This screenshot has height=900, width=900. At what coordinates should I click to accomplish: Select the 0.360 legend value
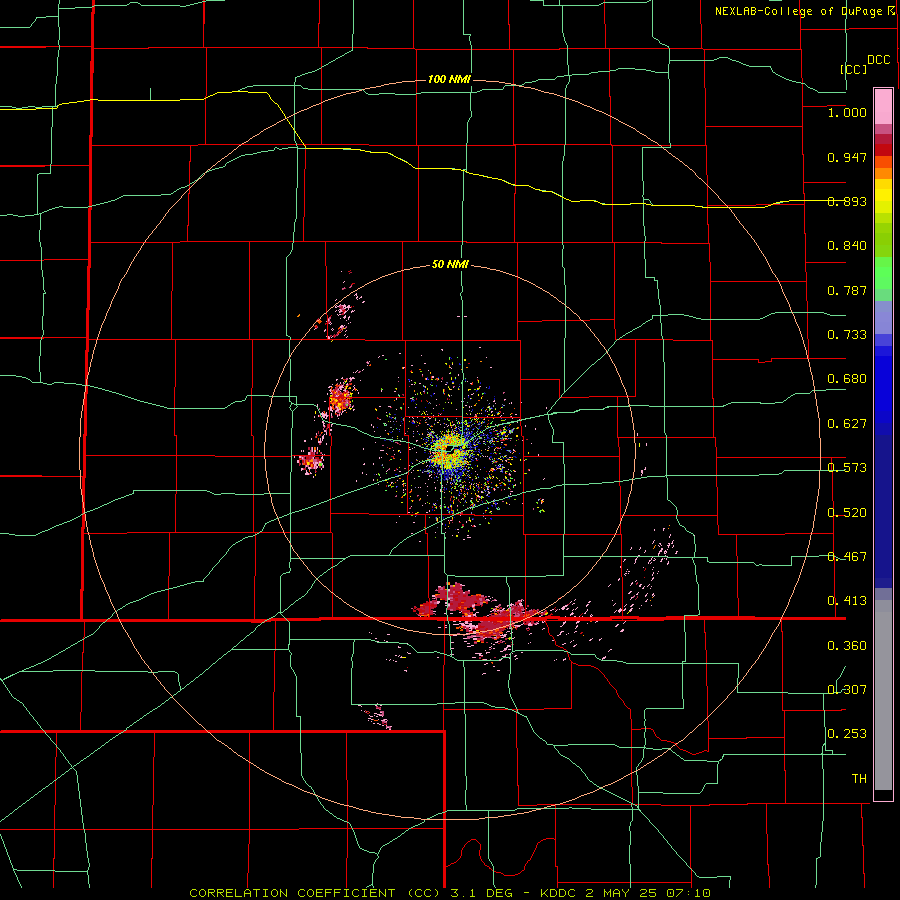pos(847,646)
